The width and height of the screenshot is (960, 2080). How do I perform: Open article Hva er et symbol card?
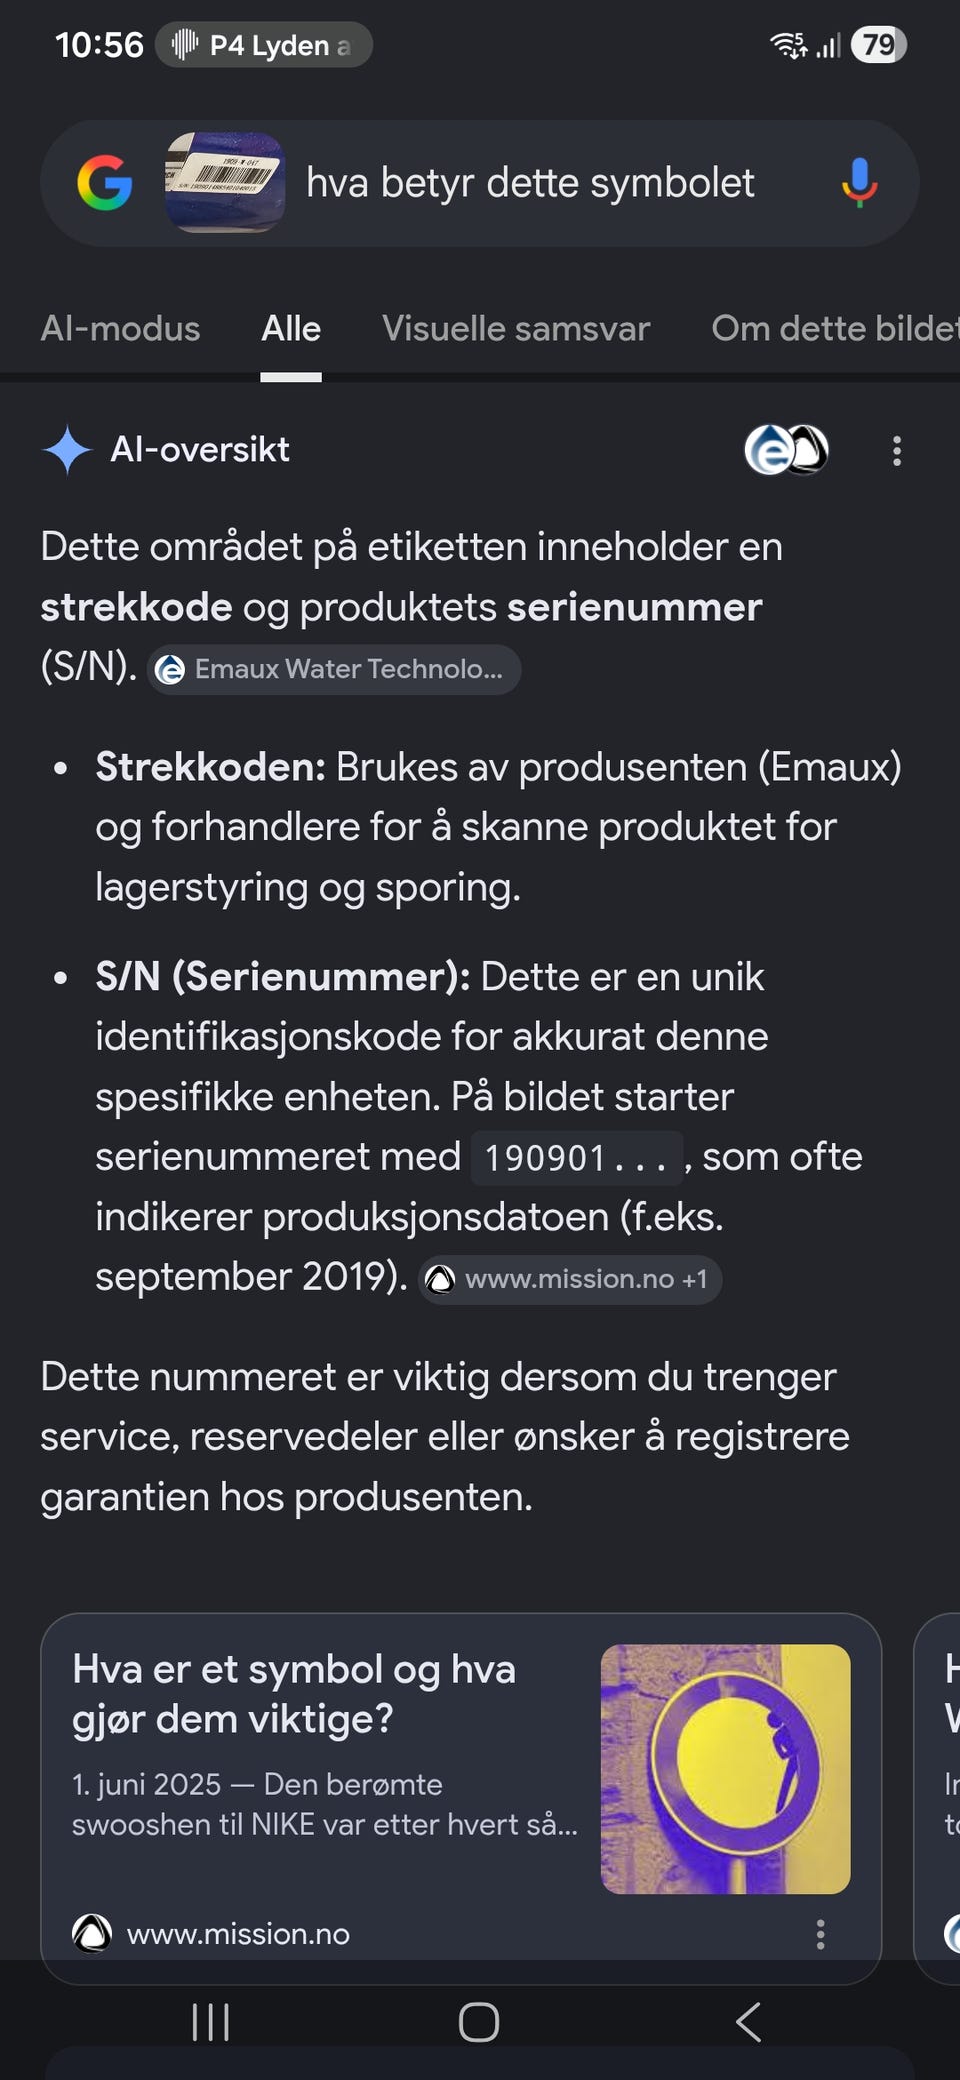461,1788
